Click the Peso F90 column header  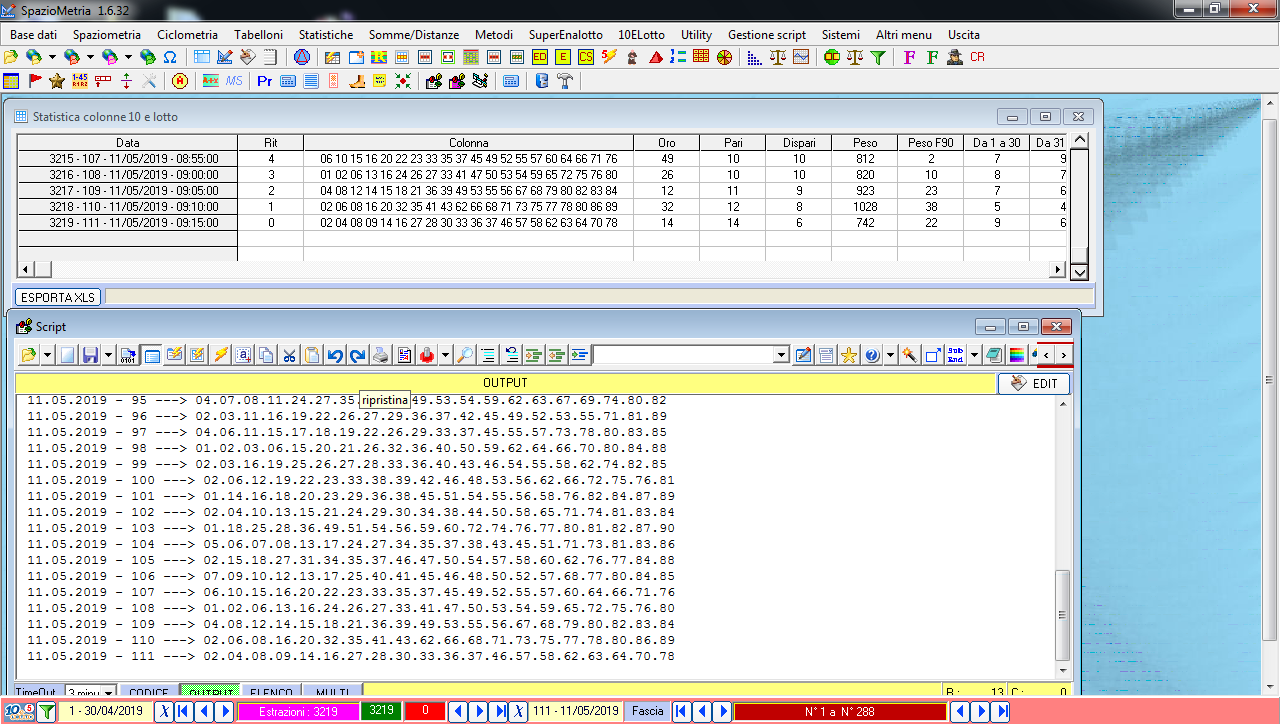point(931,143)
